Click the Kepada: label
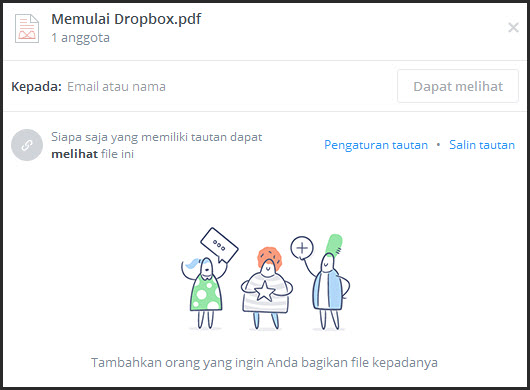This screenshot has width=530, height=390. 37,87
